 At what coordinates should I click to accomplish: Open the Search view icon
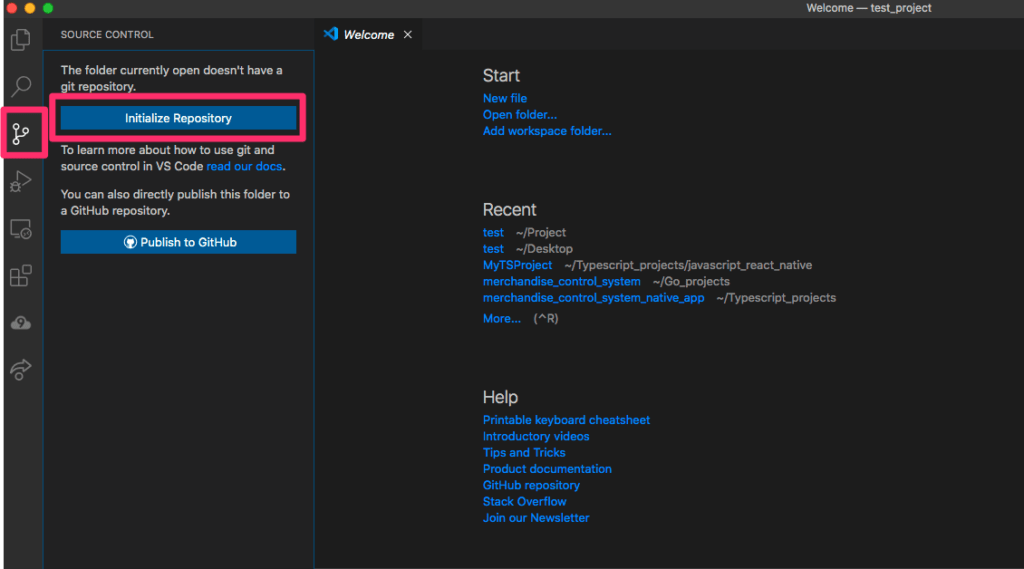20,87
